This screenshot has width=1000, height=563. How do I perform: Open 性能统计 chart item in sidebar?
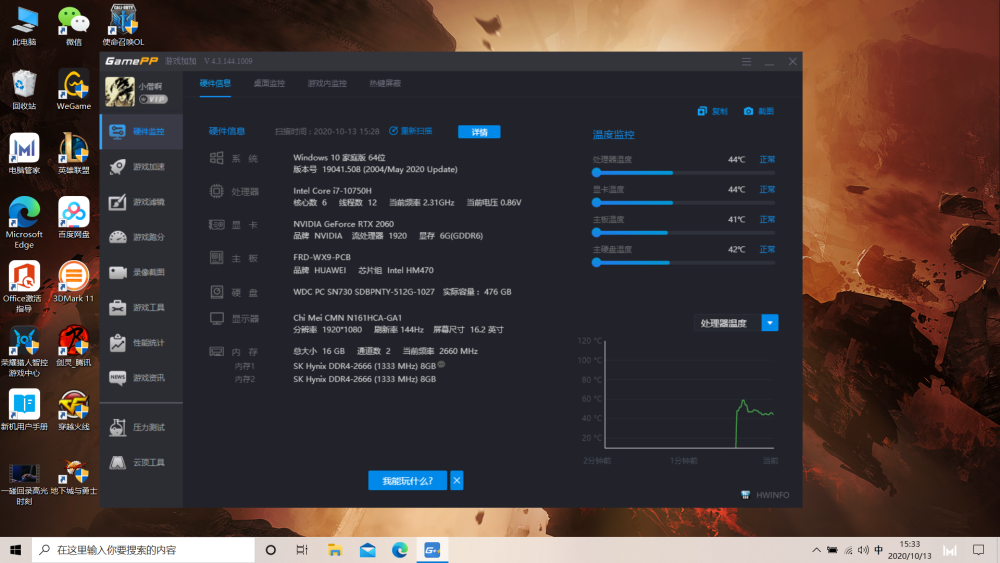[x=142, y=342]
